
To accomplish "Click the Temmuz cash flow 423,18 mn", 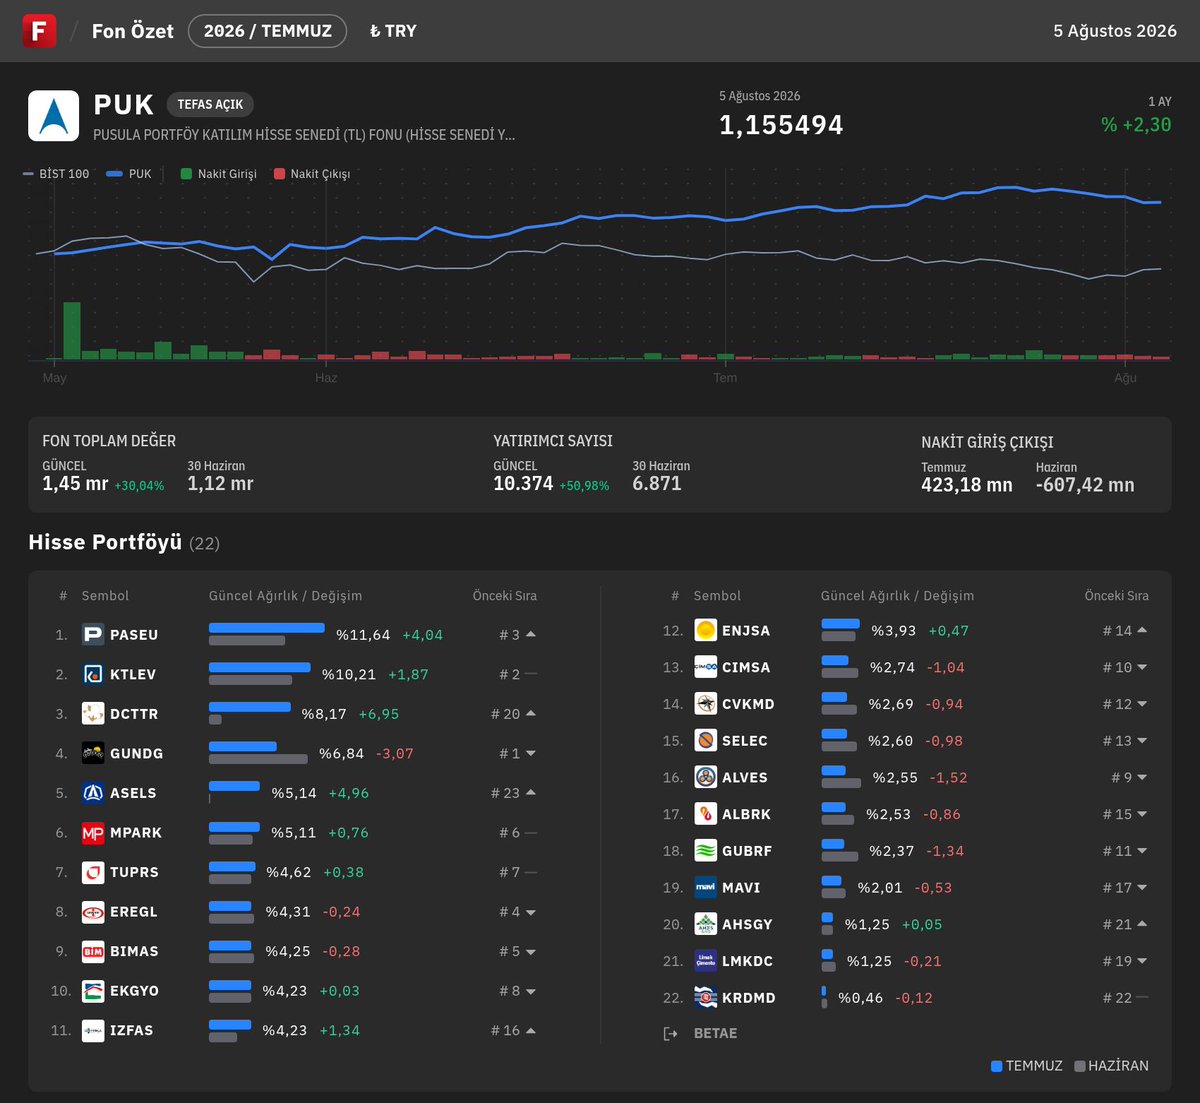I will click(967, 486).
